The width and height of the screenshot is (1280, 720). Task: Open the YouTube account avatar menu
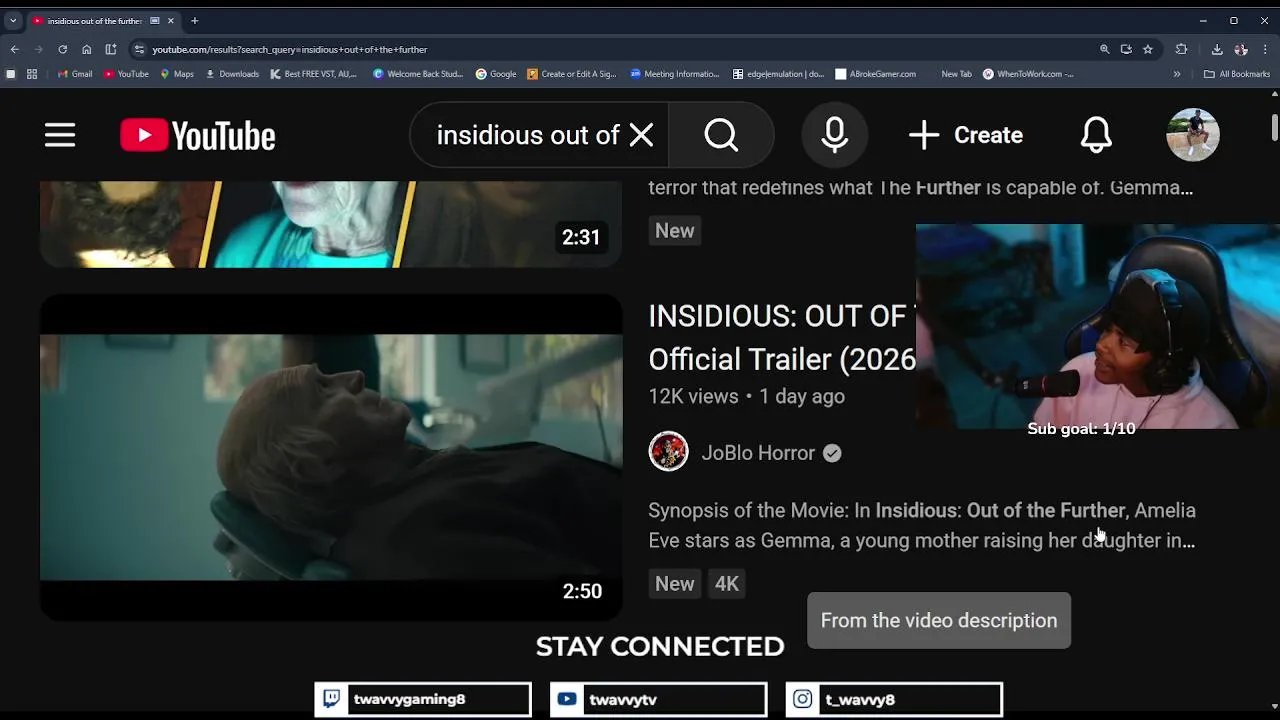[1193, 135]
